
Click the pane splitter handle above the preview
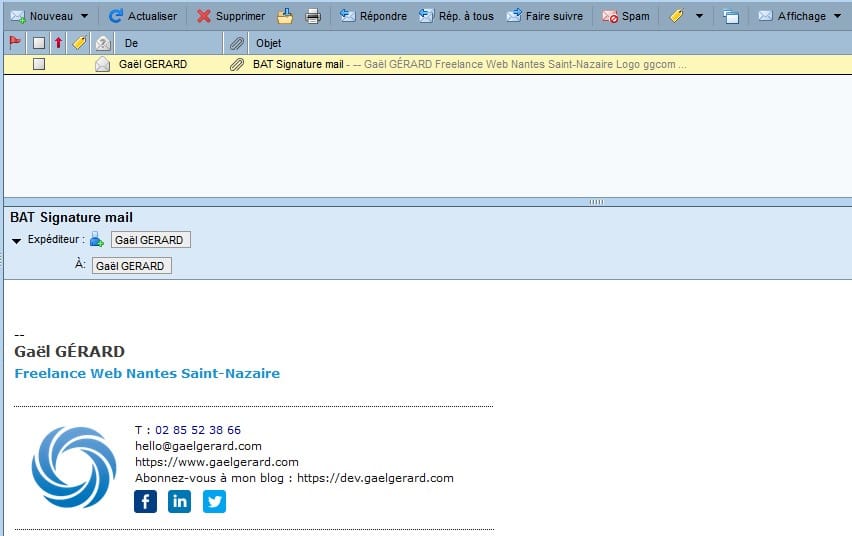click(596, 202)
